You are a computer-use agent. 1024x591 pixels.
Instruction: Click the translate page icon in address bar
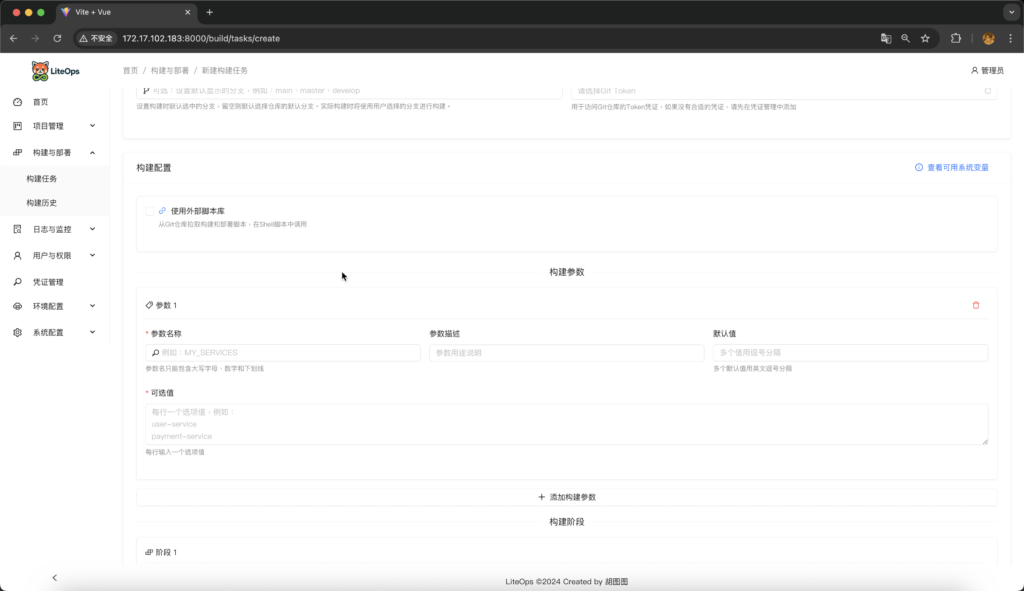coord(885,38)
